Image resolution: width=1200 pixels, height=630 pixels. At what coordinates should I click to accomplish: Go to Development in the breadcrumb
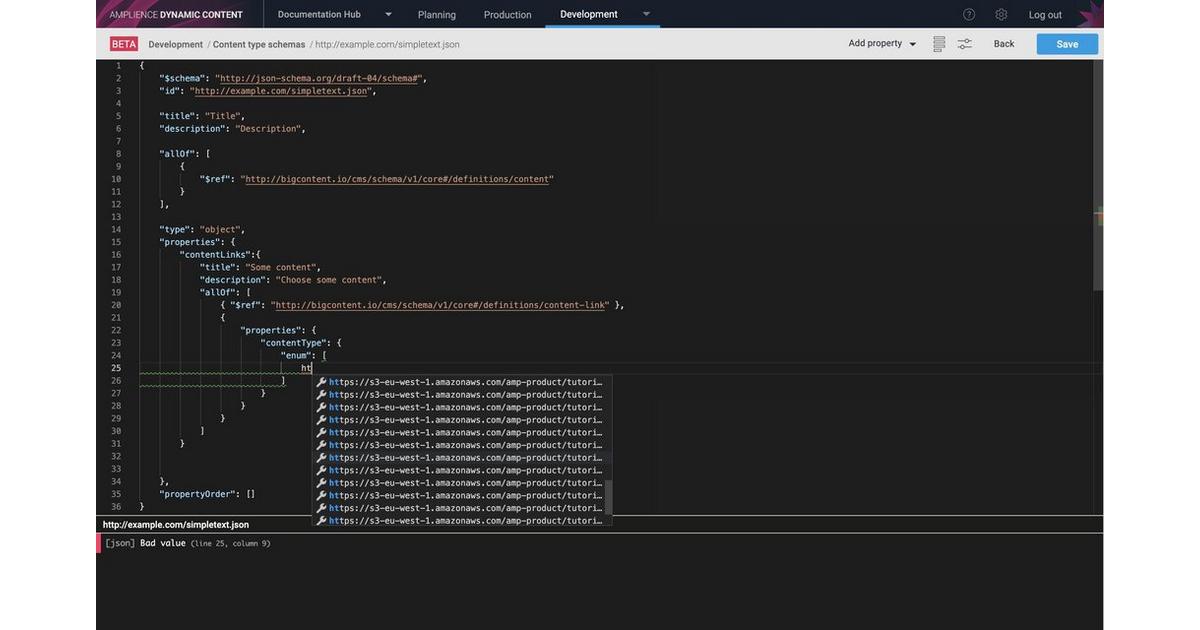176,44
